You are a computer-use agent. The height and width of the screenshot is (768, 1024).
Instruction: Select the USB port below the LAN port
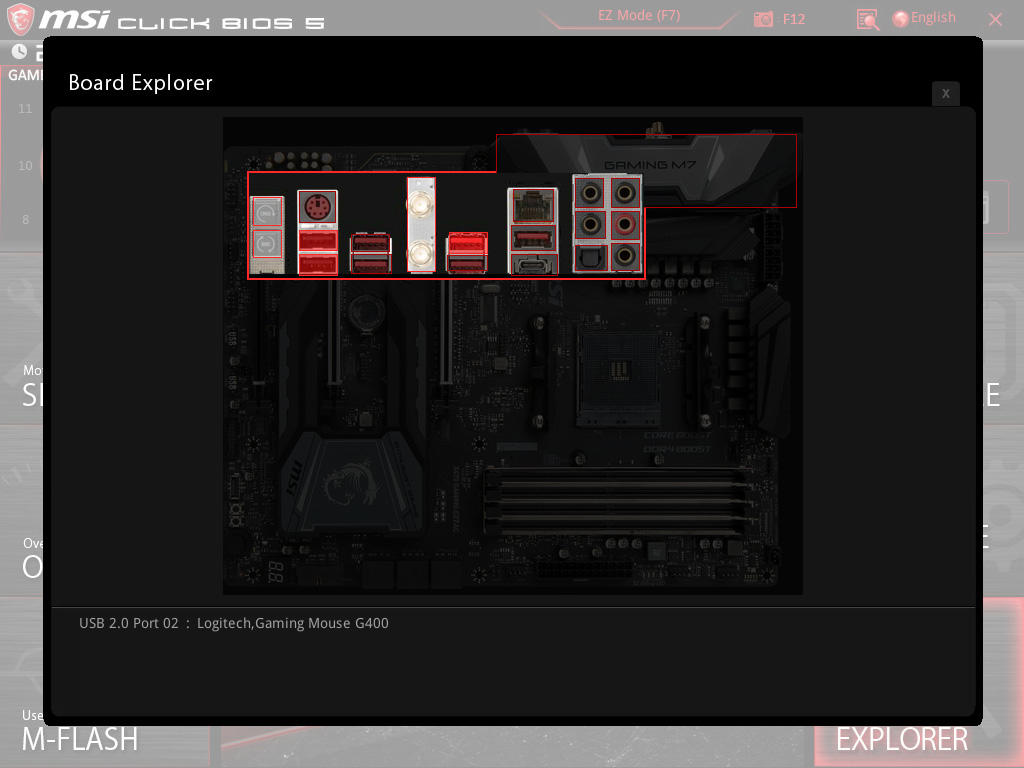click(x=533, y=239)
